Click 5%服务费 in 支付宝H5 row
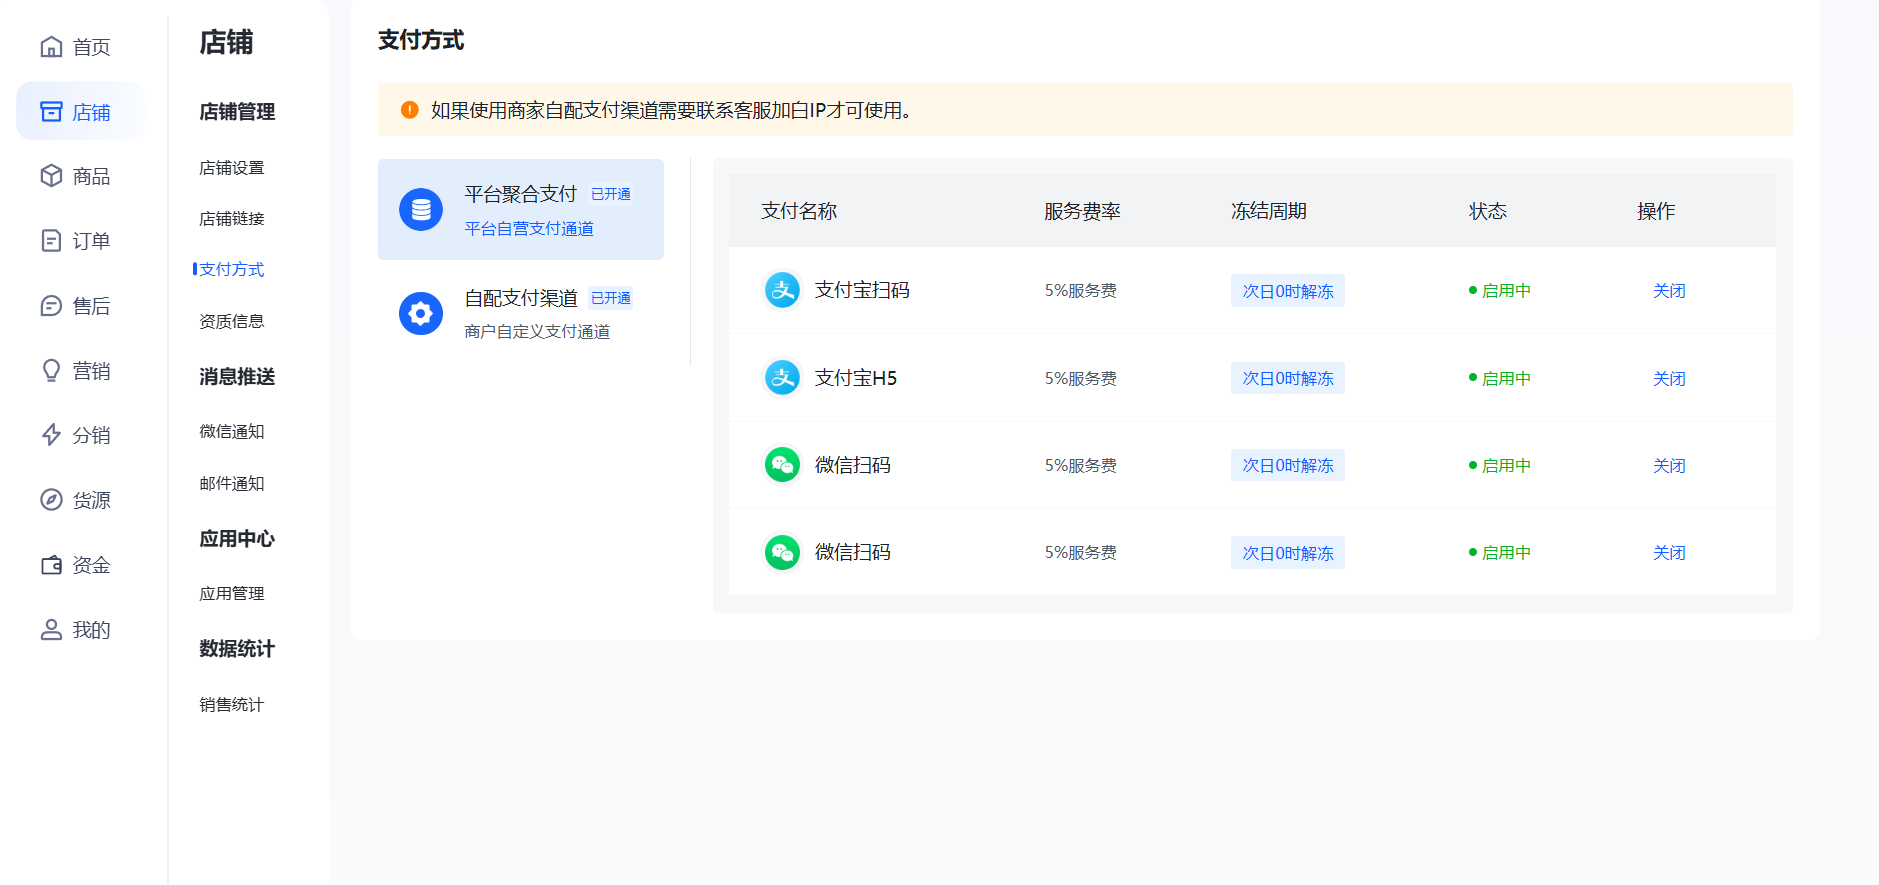The height and width of the screenshot is (885, 1879). pyautogui.click(x=1081, y=379)
